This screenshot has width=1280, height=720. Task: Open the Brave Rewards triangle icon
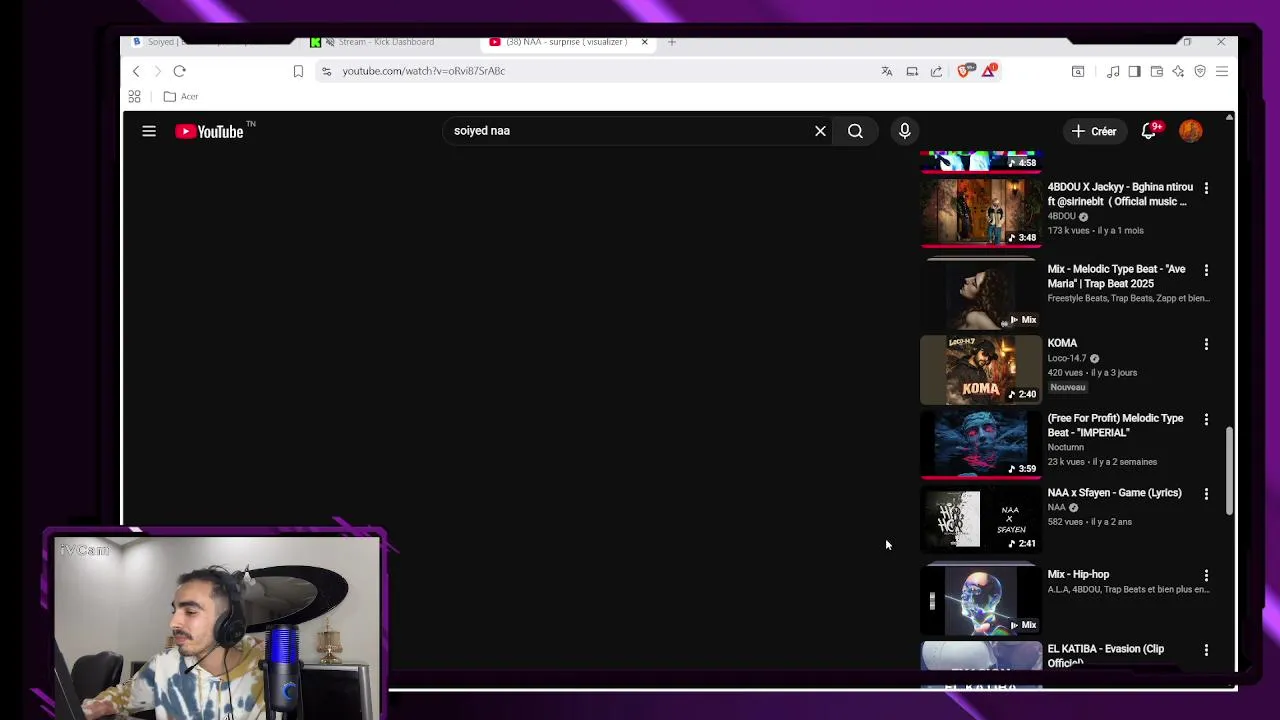point(989,70)
